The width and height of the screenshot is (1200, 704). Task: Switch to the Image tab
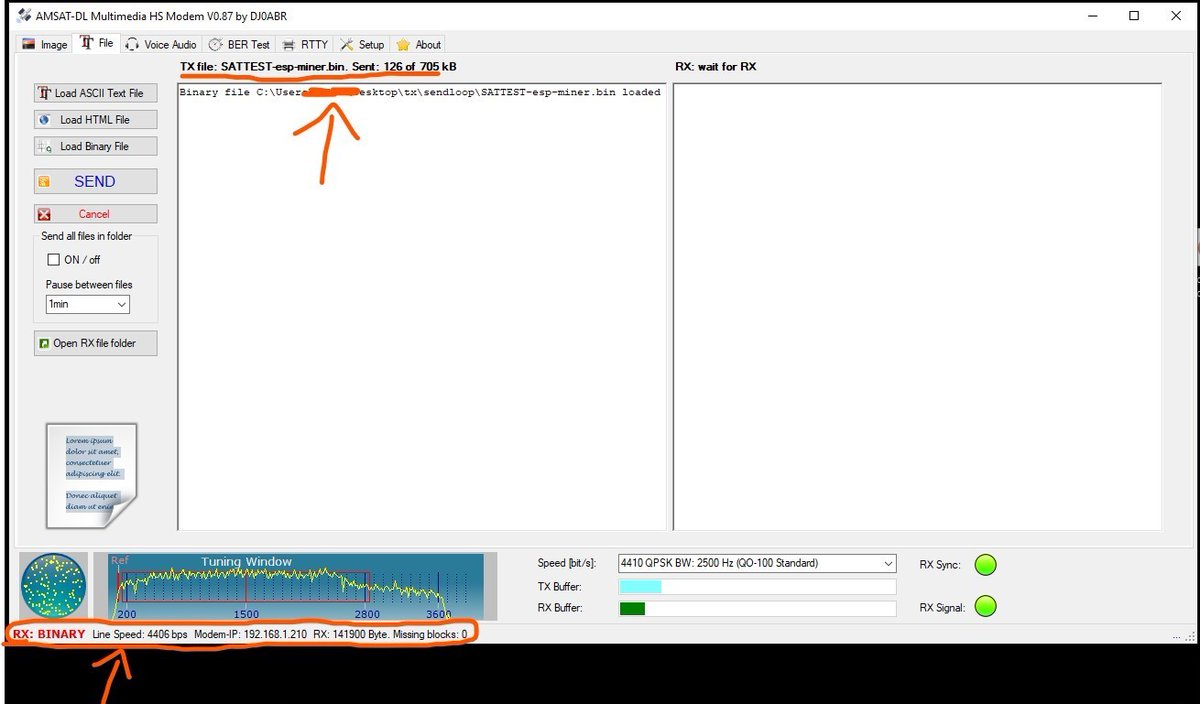click(x=45, y=44)
